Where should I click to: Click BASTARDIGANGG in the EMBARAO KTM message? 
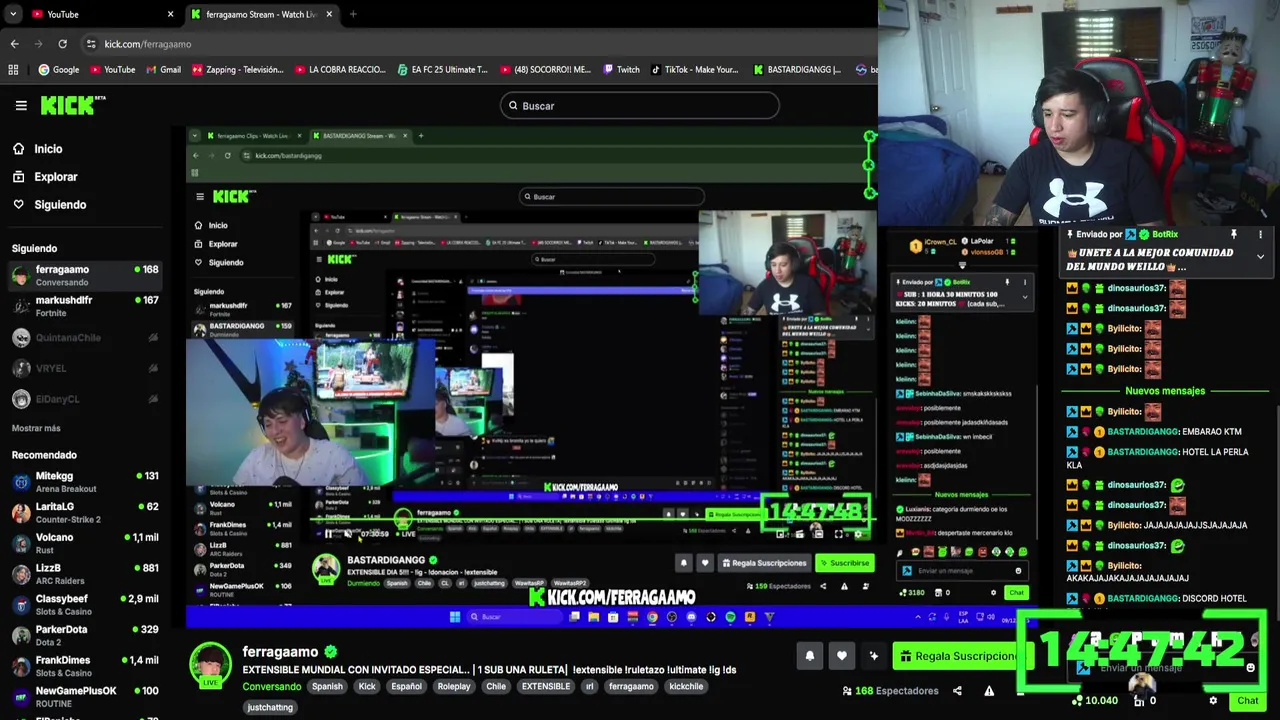(1143, 432)
